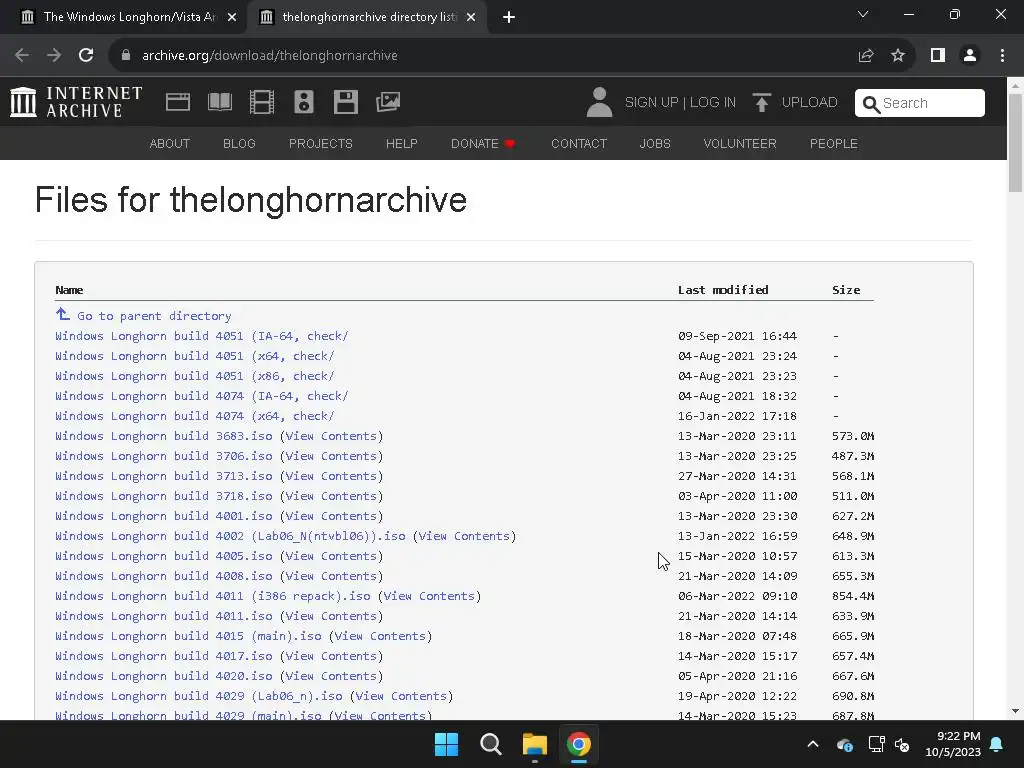Image resolution: width=1024 pixels, height=768 pixels.
Task: Open the Video film icon
Action: tap(262, 102)
